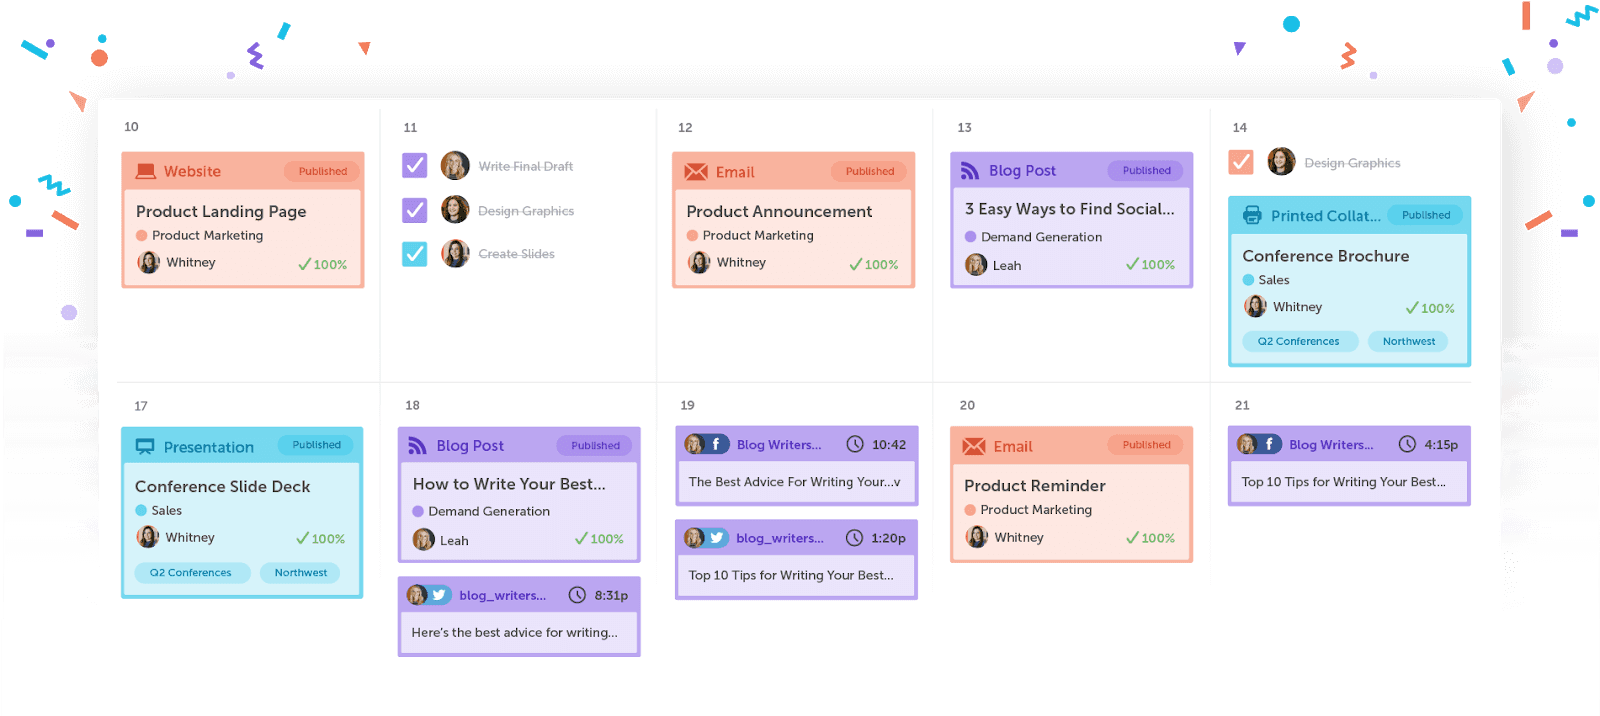
Task: Click the Email envelope icon on day 20
Action: coord(974,447)
